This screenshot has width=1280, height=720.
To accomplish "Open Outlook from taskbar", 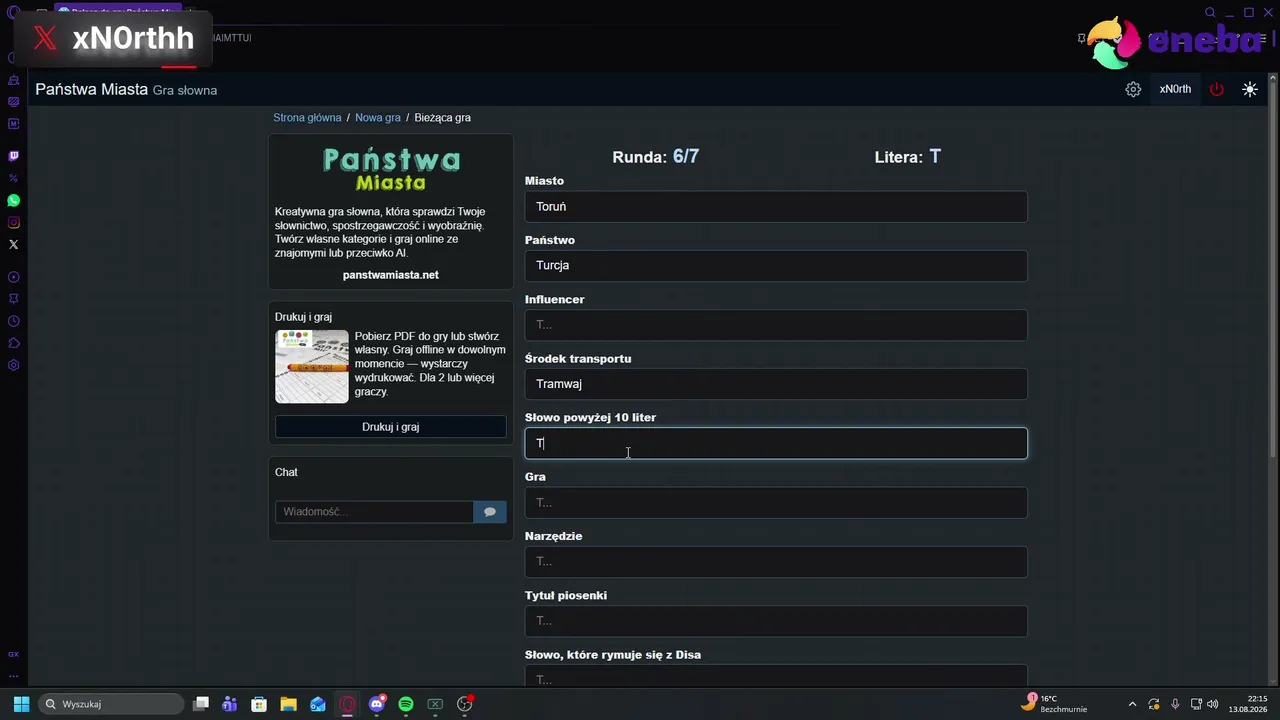I will coord(318,704).
